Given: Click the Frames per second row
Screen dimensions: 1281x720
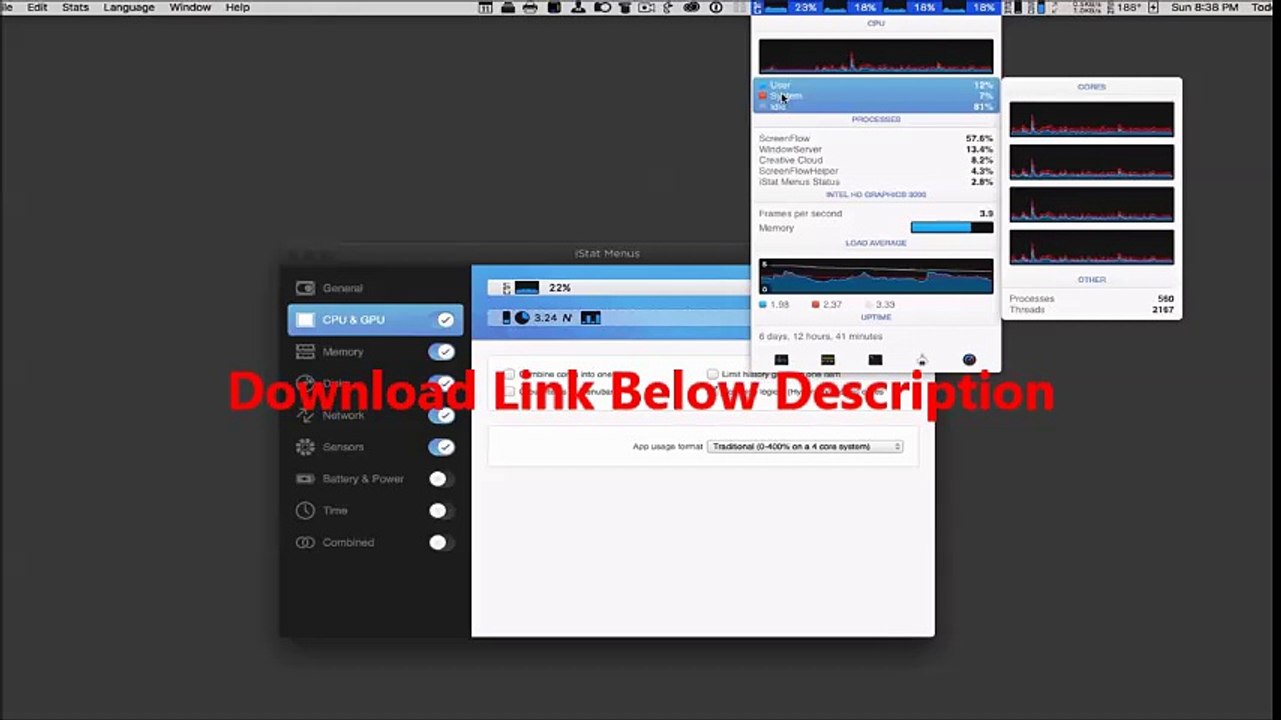Looking at the screenshot, I should pos(876,214).
